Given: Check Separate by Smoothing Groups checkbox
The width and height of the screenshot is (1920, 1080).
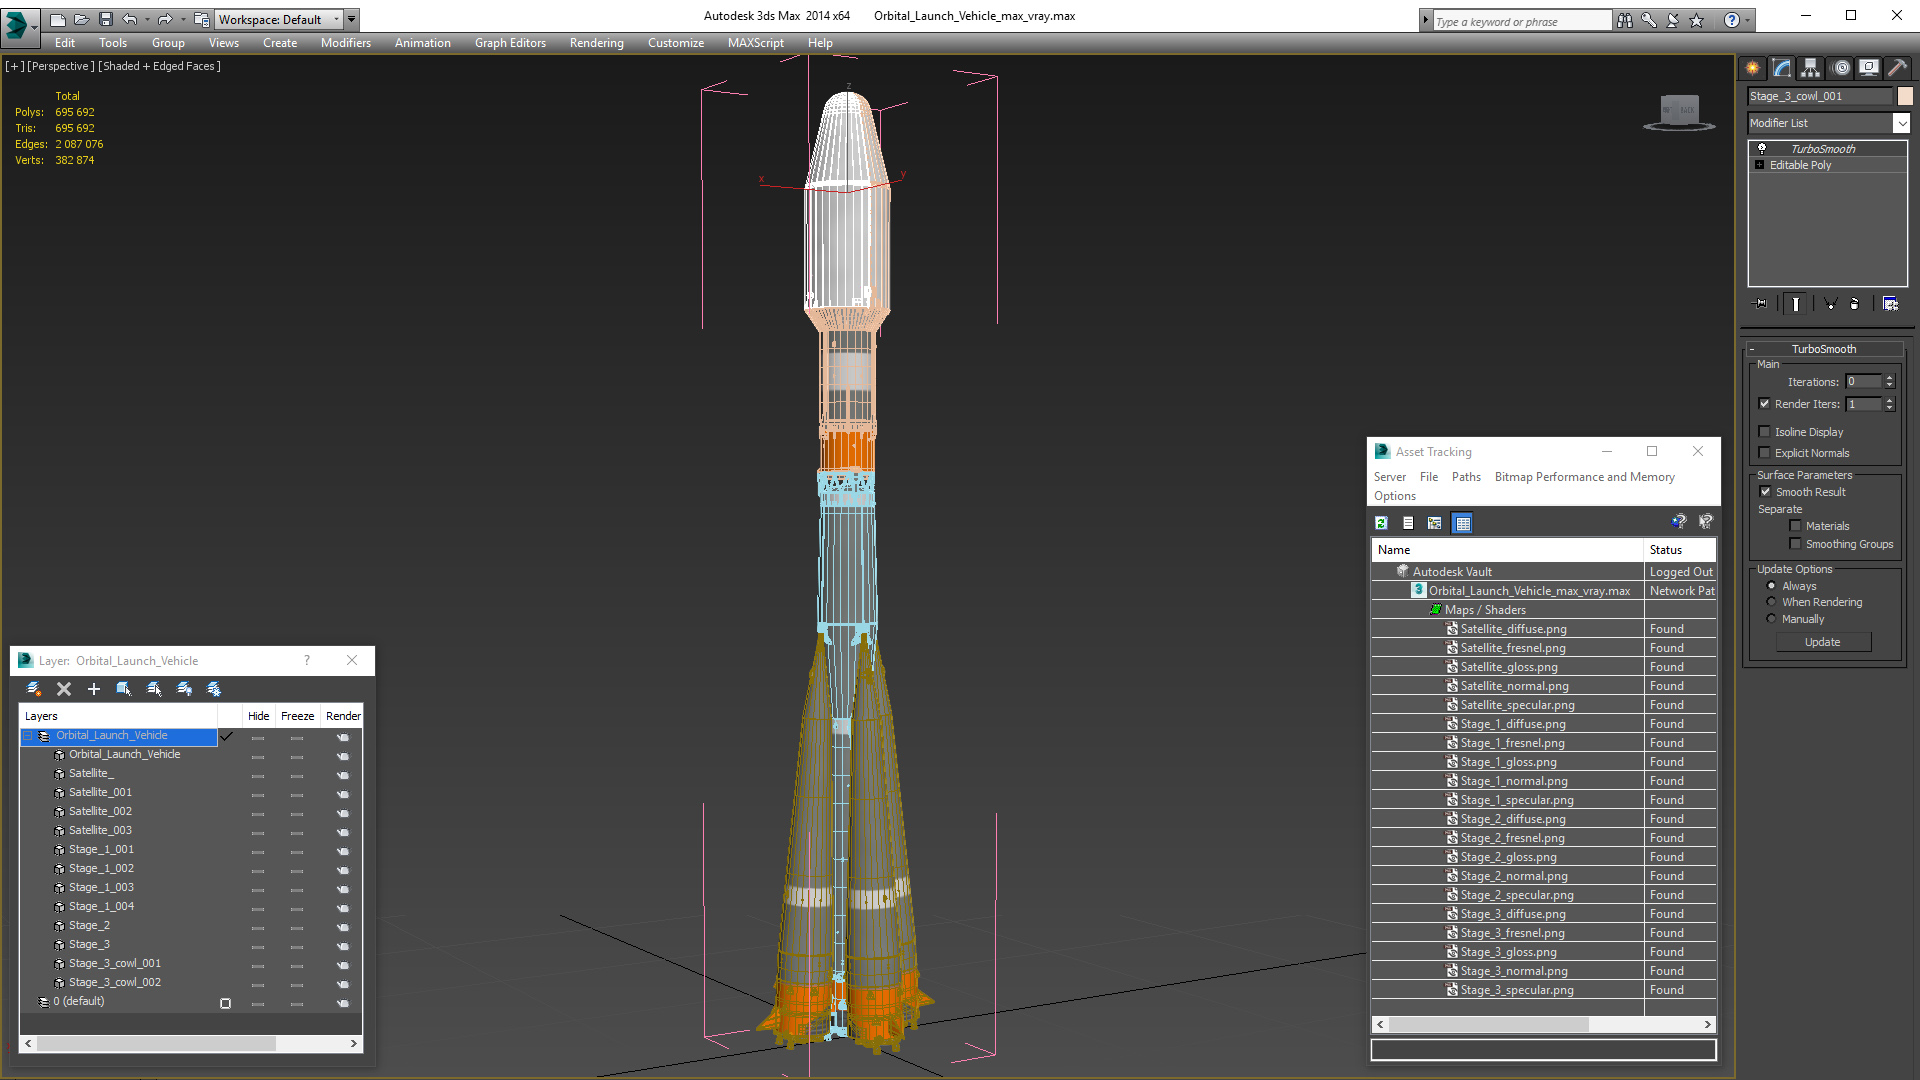Looking at the screenshot, I should pyautogui.click(x=1795, y=544).
